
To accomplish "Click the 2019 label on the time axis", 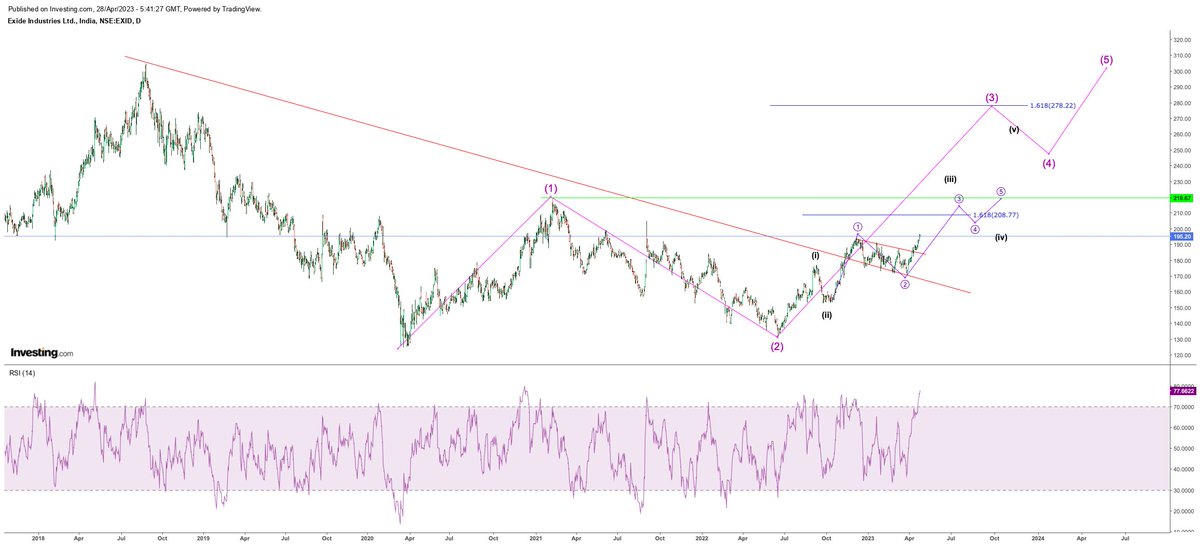I will point(203,537).
